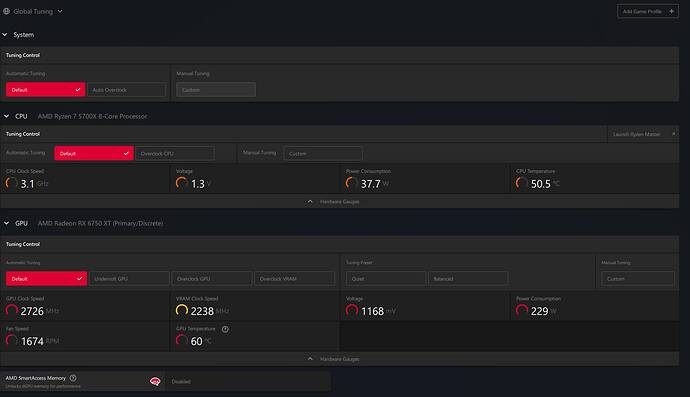Screen dimensions: 690x397
Task: Choose the Quiet tuning preset
Action: pyautogui.click(x=386, y=279)
